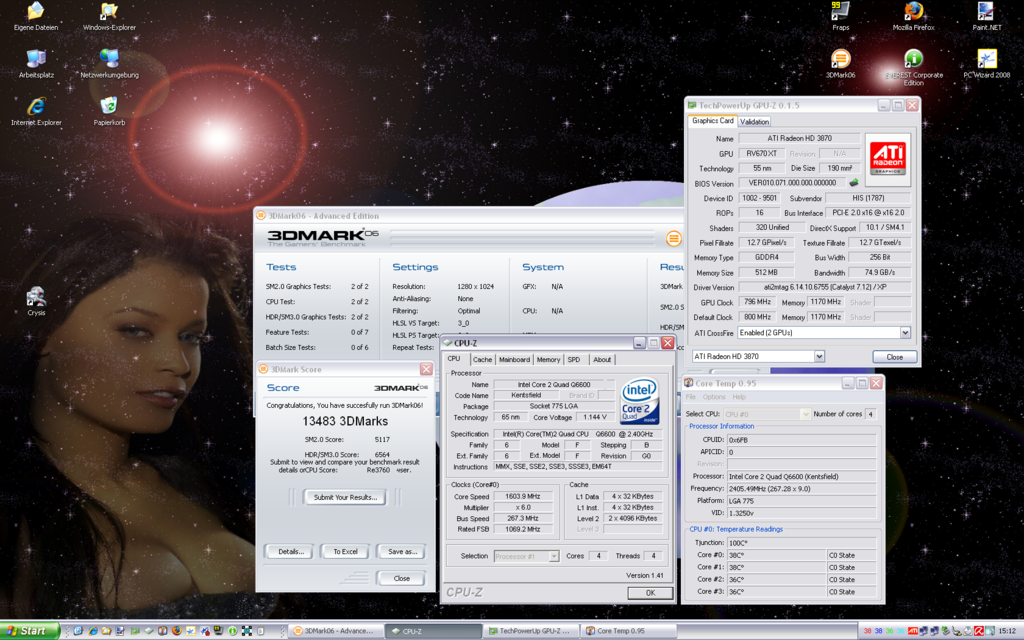
Task: Click the system tray clock showing 15:12
Action: (x=1006, y=631)
